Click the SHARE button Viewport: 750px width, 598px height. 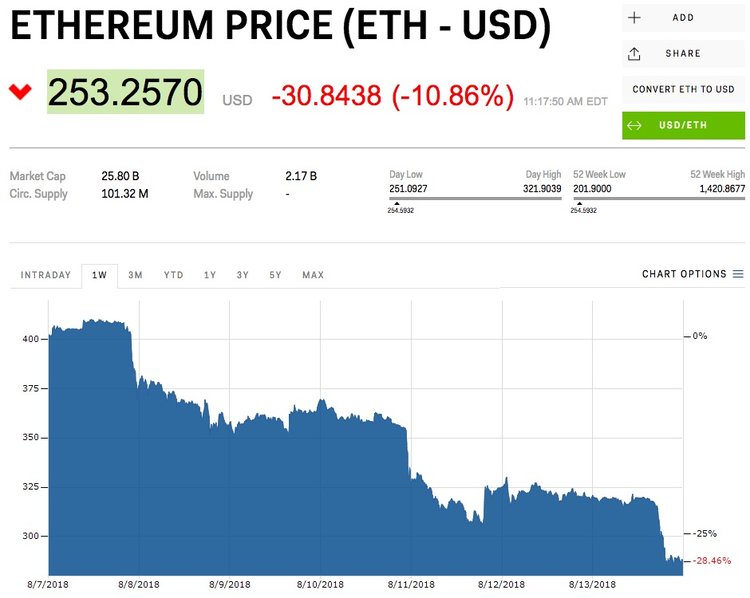coord(684,54)
